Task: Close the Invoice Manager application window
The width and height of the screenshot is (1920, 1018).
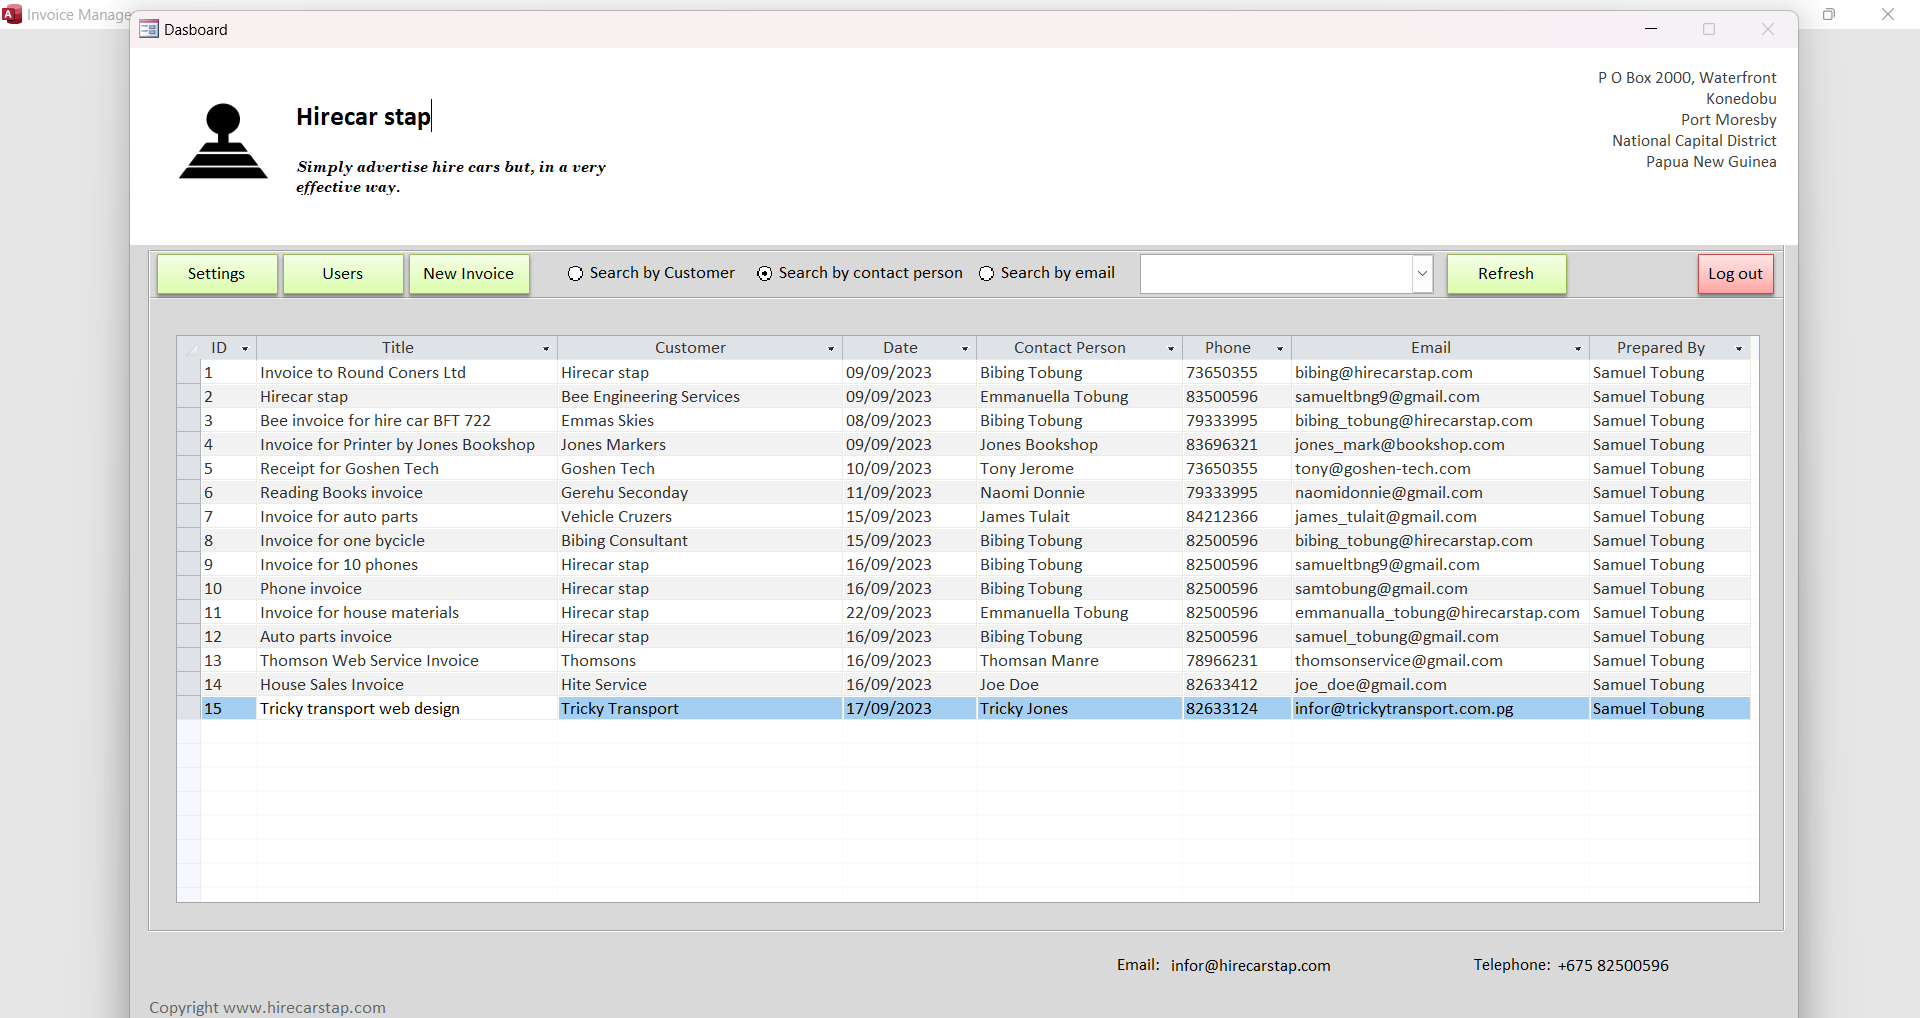Action: (1888, 14)
